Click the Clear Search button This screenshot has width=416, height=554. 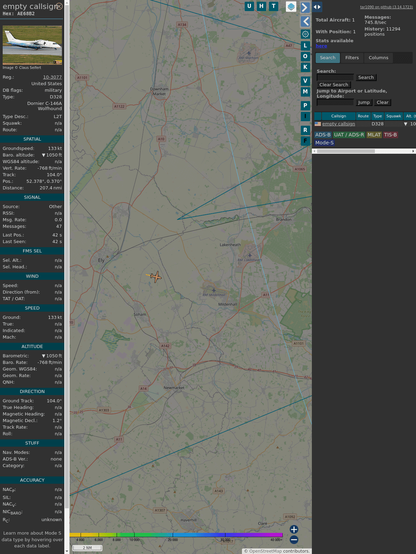[334, 84]
